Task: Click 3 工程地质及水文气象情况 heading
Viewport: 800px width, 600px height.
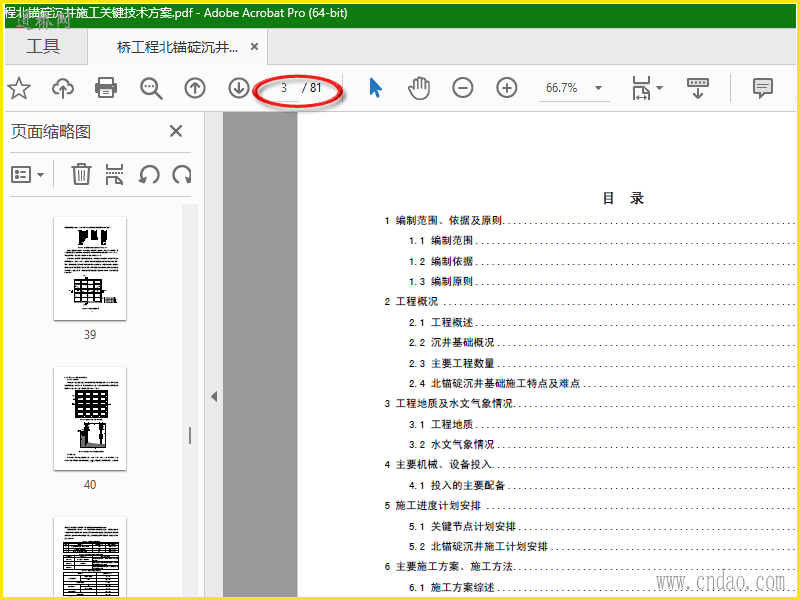Action: coord(592,404)
